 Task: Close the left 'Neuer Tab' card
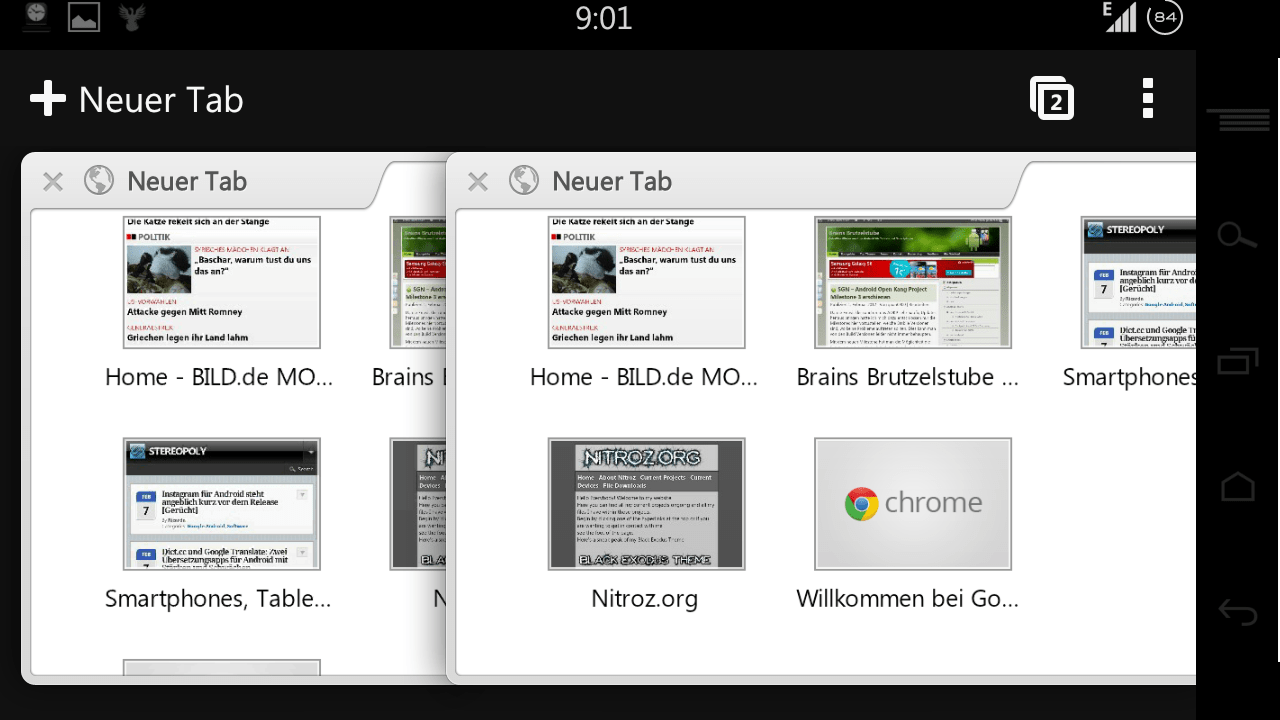click(53, 181)
